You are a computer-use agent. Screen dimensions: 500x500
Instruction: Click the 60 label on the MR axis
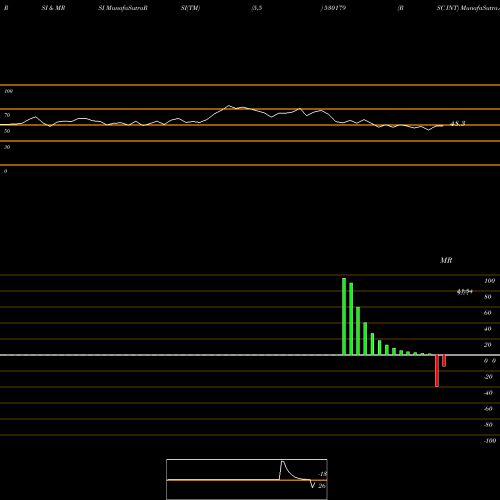click(488, 313)
